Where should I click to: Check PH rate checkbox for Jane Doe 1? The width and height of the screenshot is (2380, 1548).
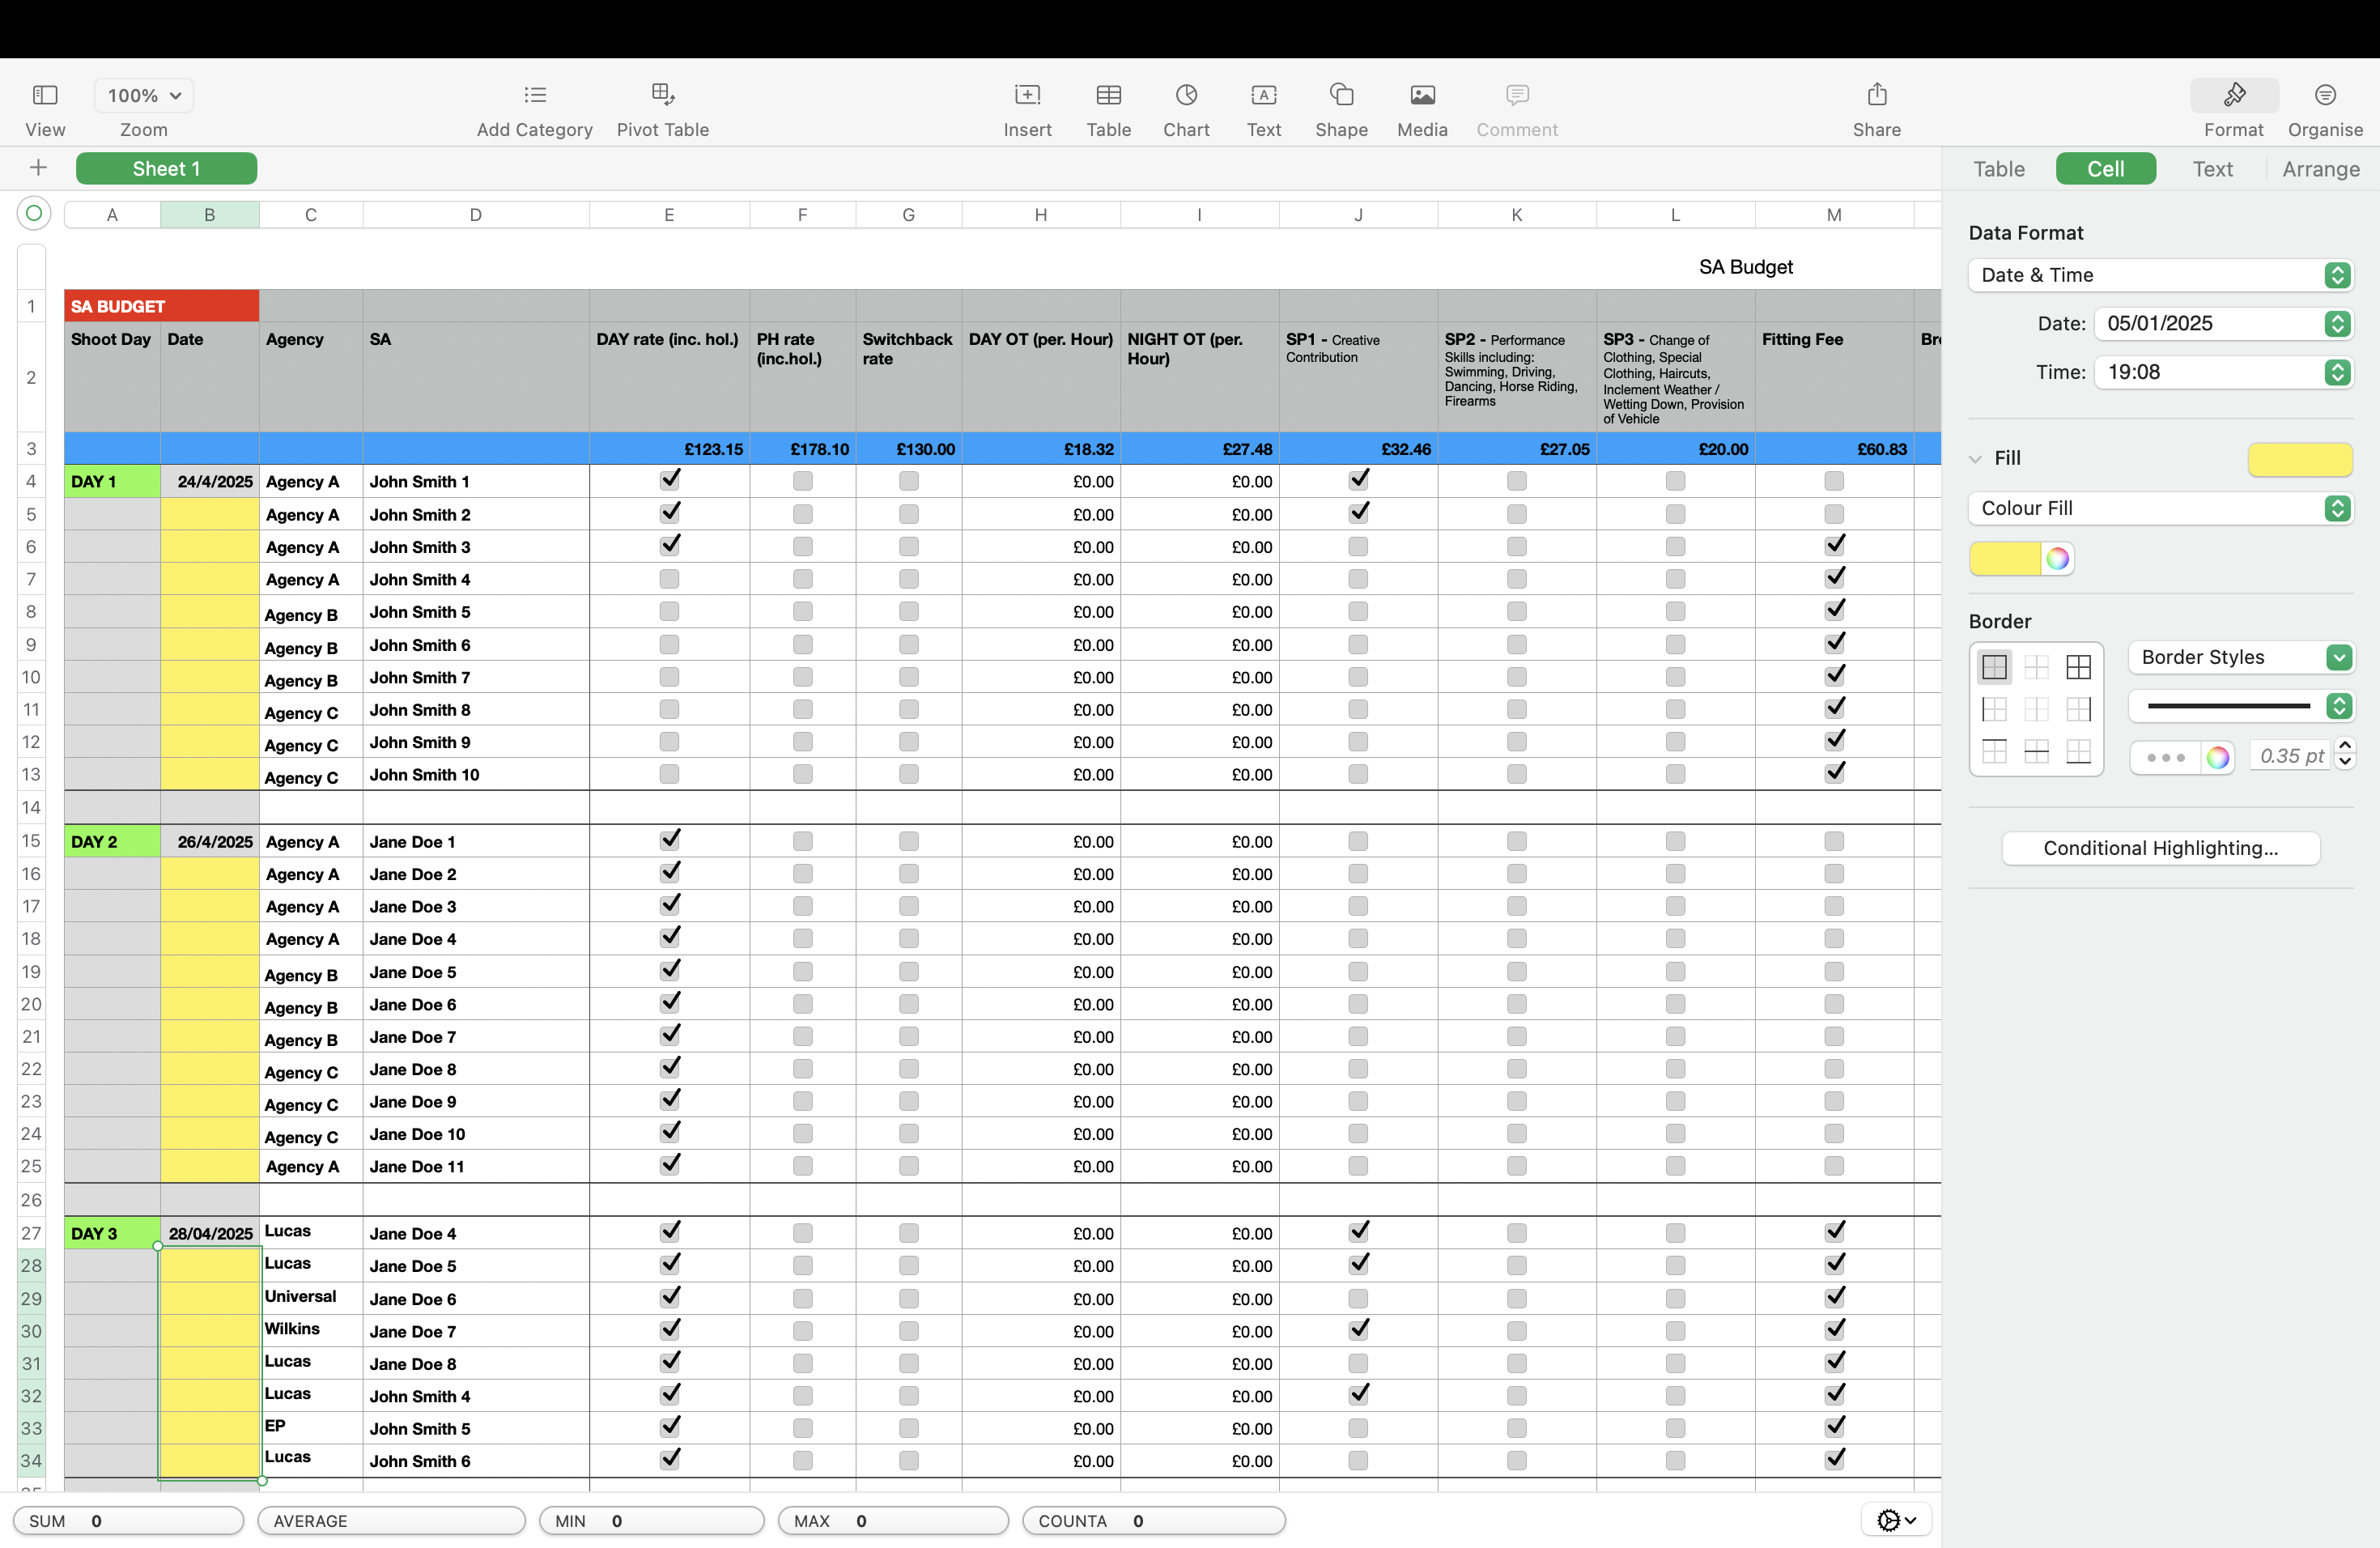click(802, 842)
